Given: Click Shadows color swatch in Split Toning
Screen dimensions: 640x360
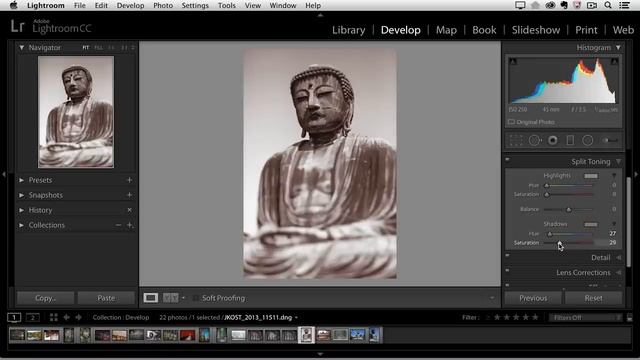Looking at the screenshot, I should pos(591,224).
